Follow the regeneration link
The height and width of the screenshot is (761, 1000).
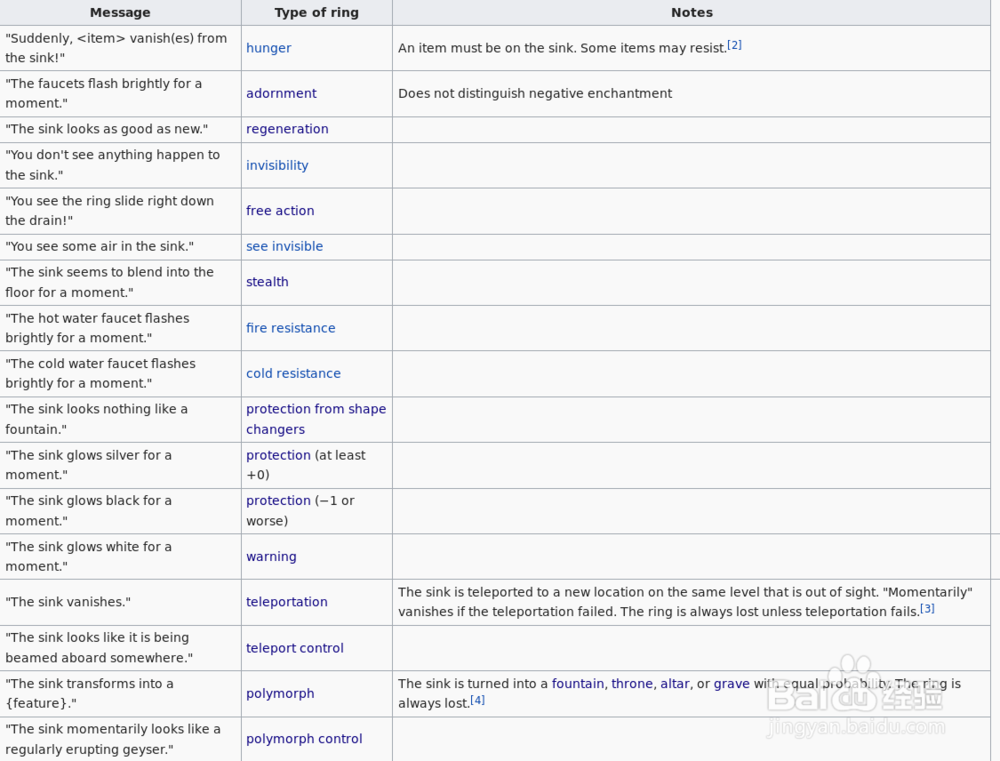[287, 129]
